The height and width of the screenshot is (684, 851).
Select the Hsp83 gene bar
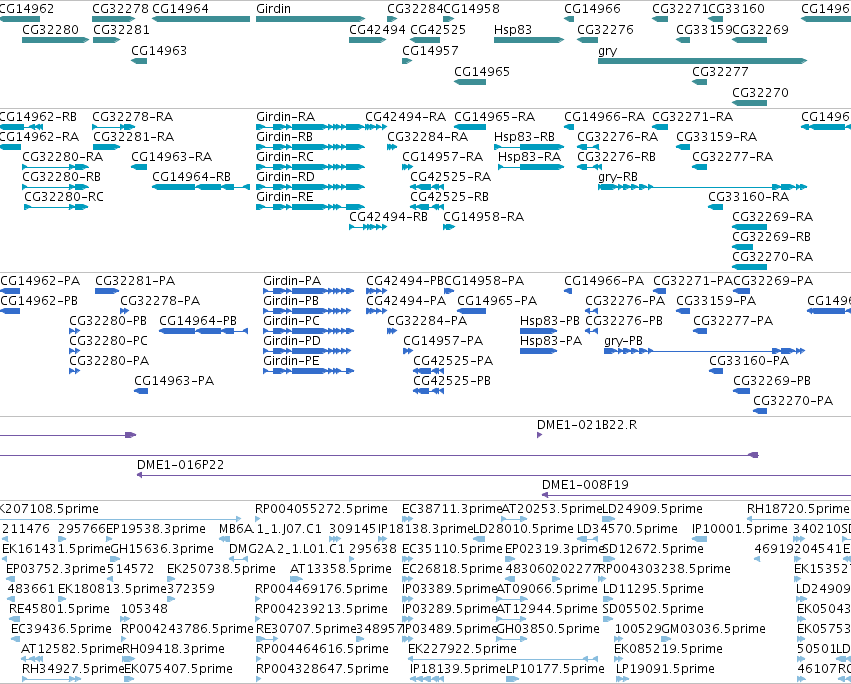[x=529, y=40]
